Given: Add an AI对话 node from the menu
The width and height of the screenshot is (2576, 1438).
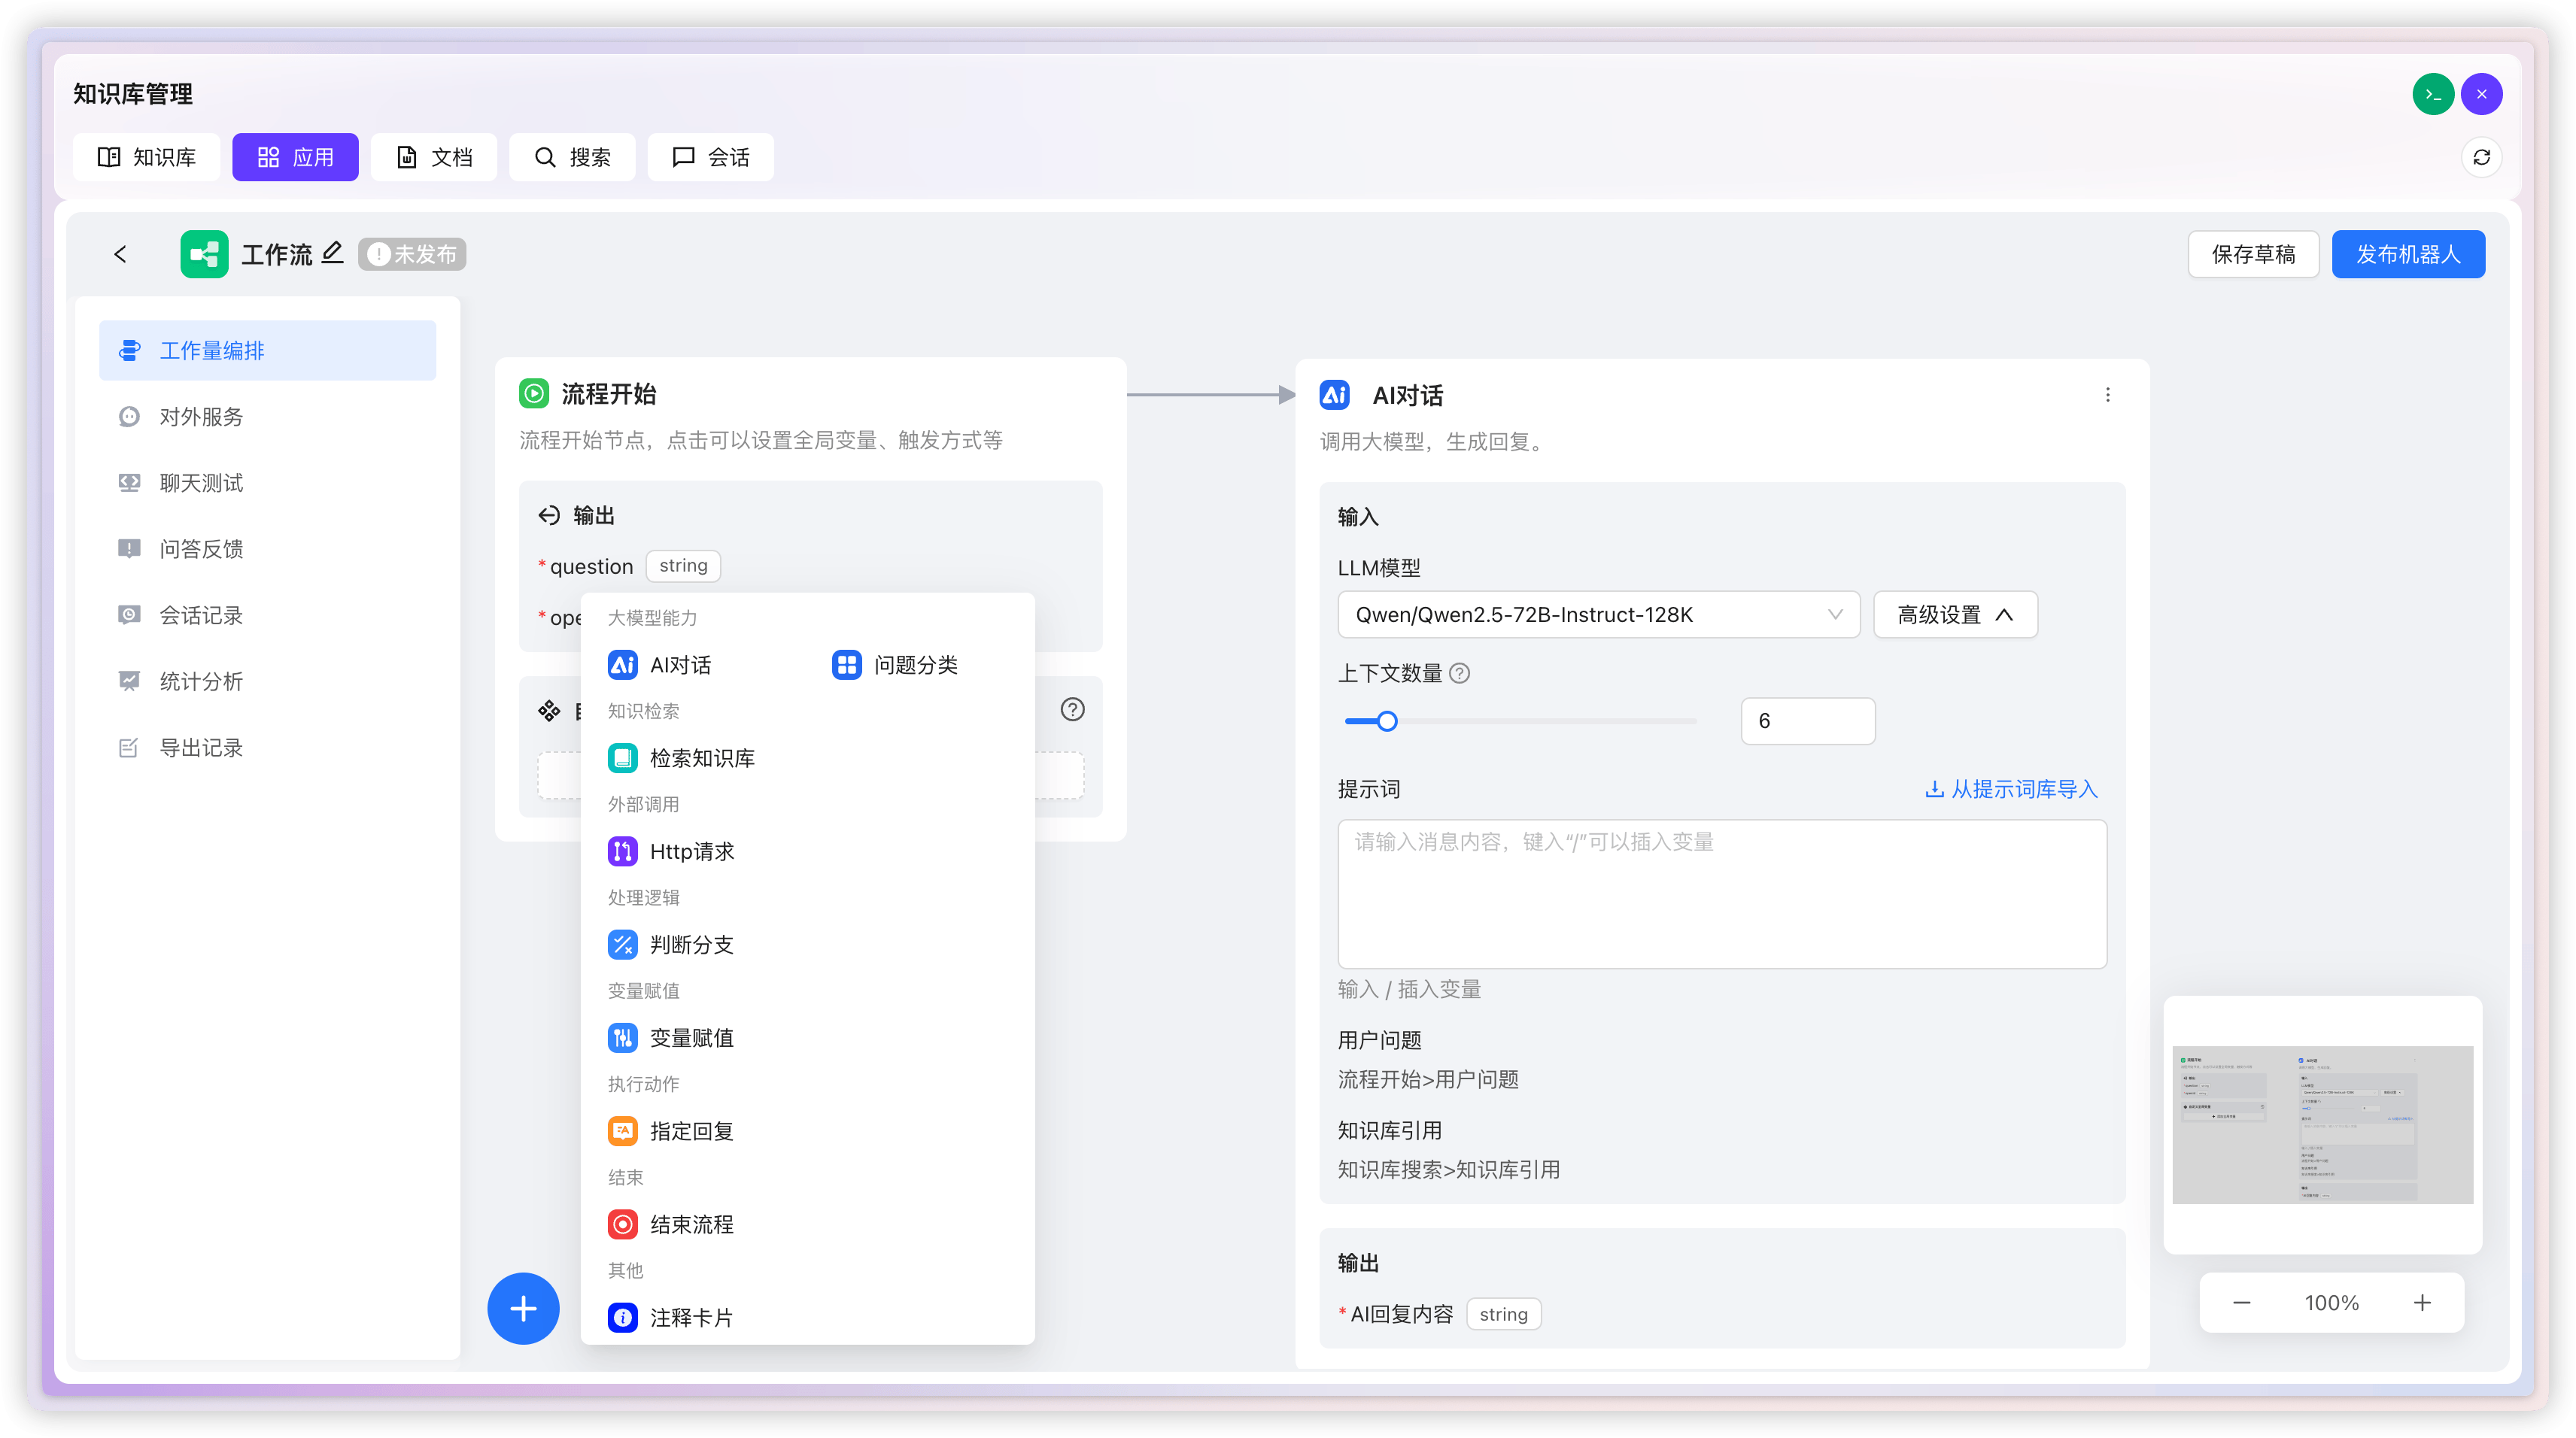Looking at the screenshot, I should (x=660, y=665).
